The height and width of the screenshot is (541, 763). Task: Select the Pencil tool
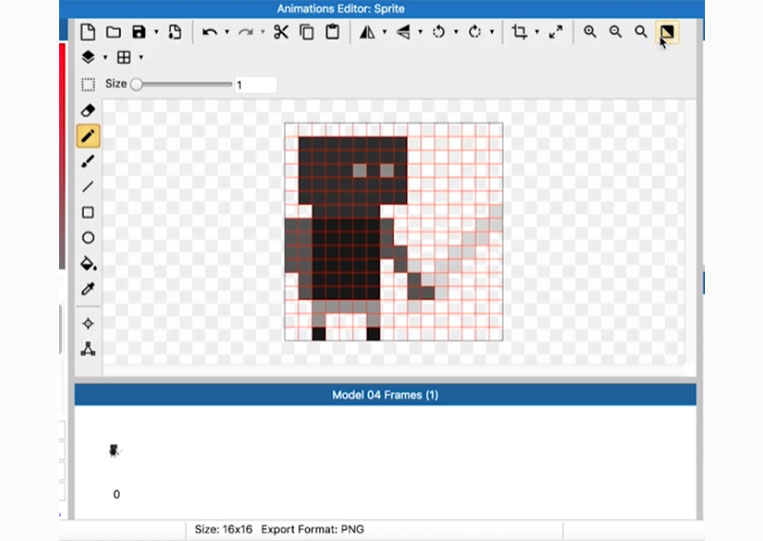coord(88,136)
